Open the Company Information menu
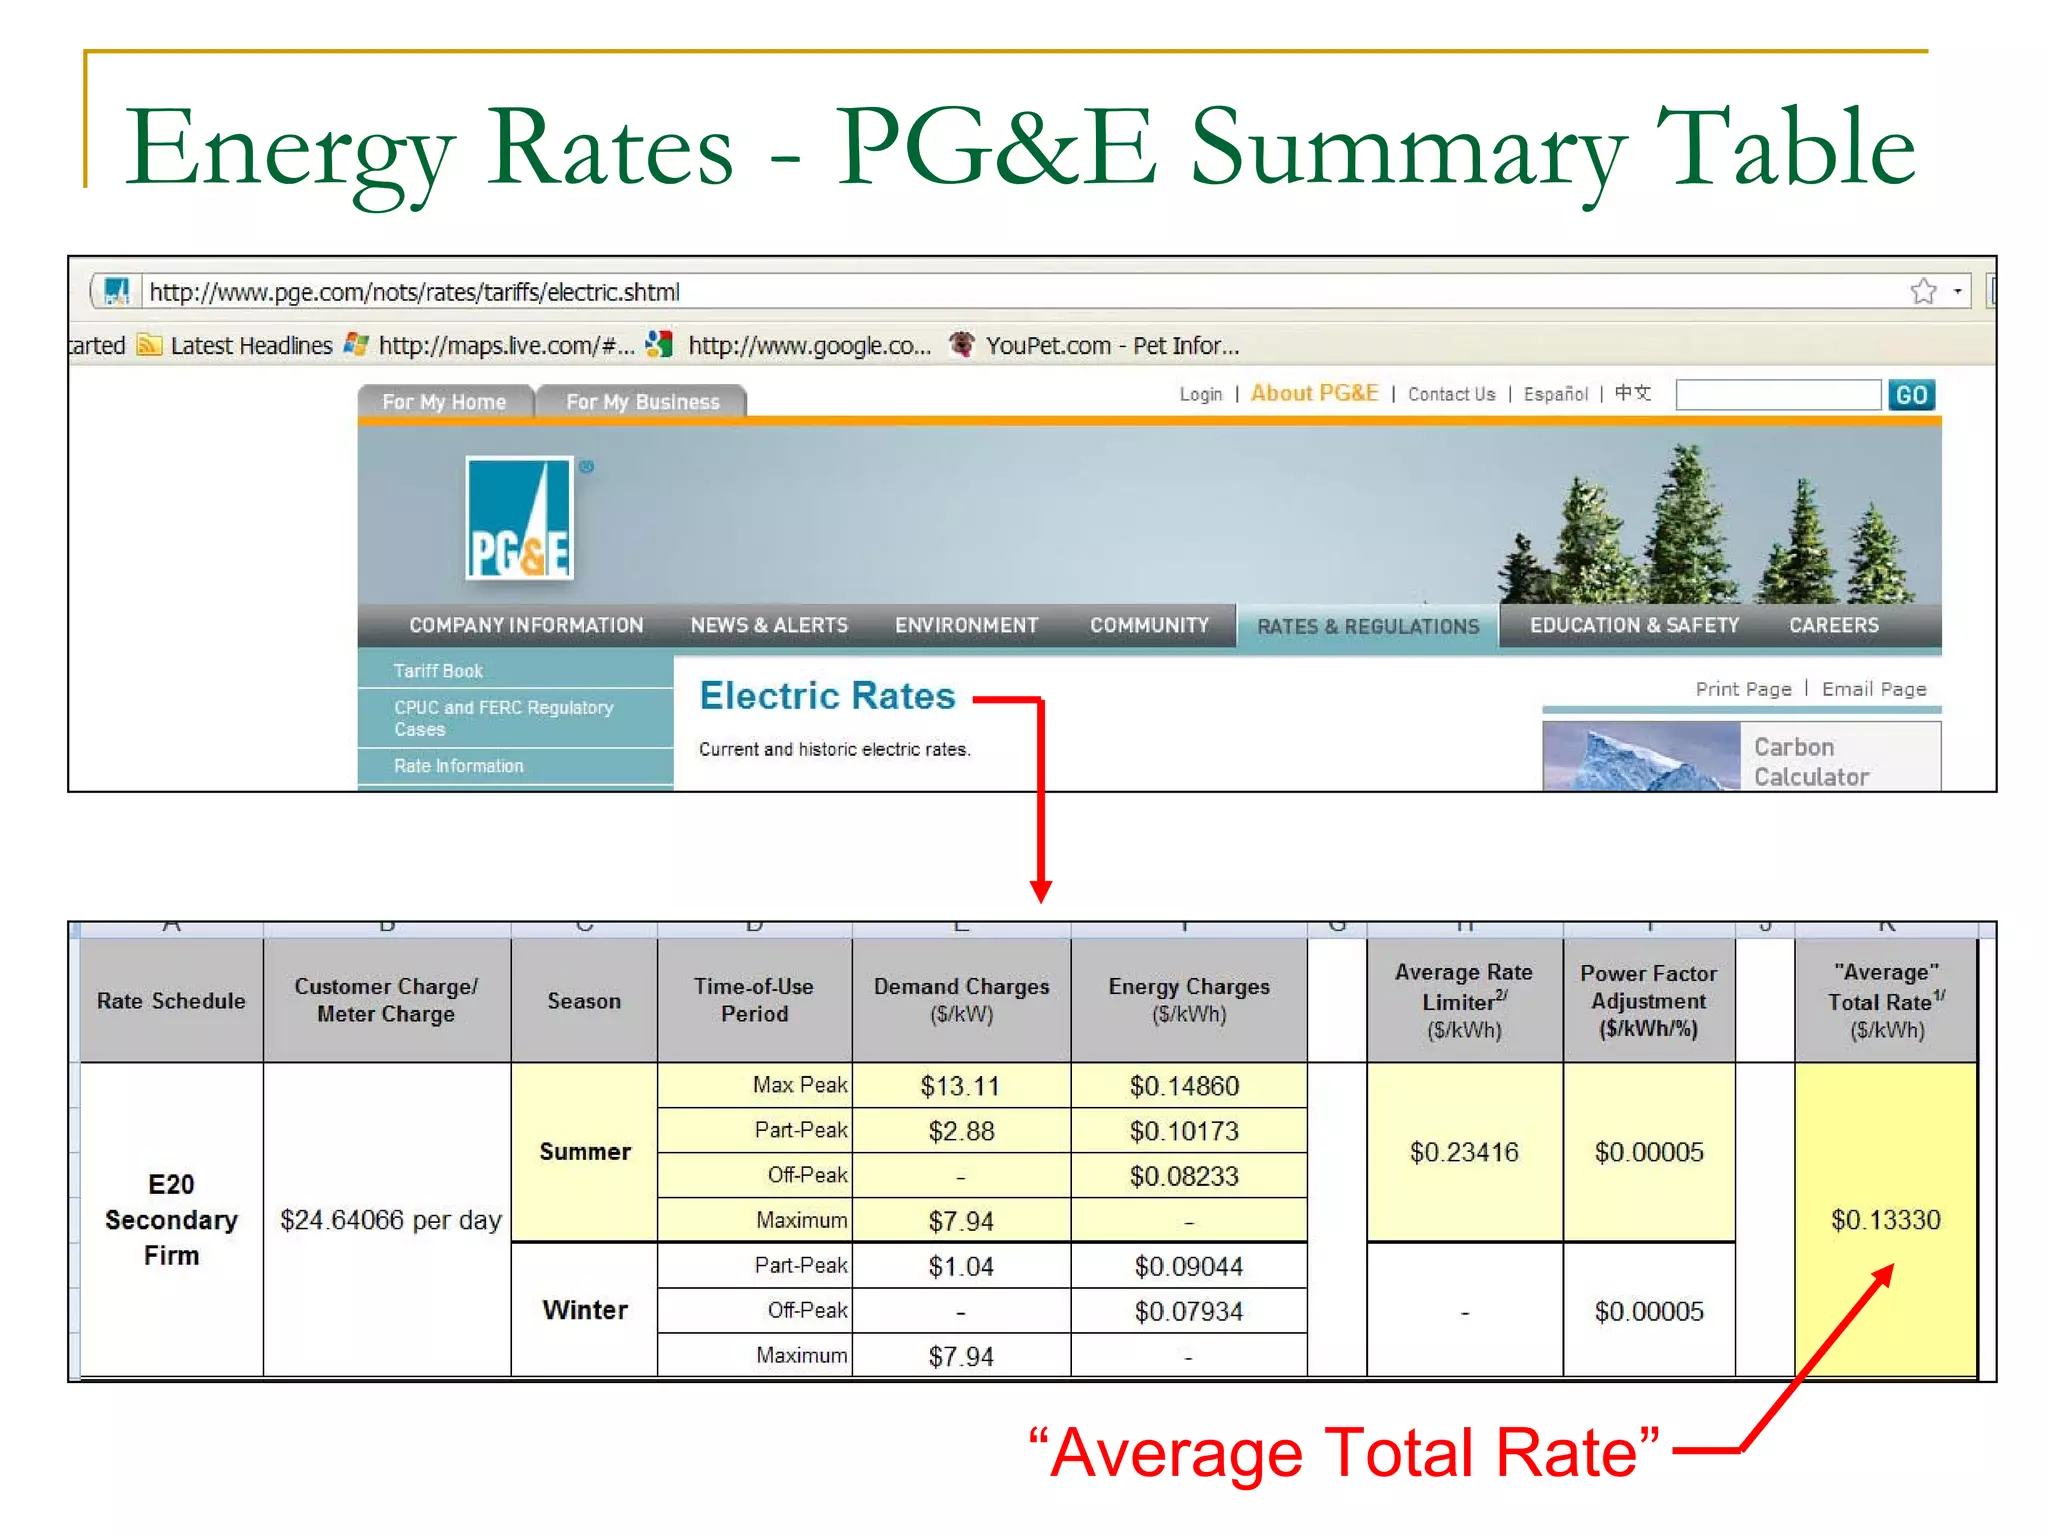This screenshot has height=1536, width=2048. click(526, 625)
